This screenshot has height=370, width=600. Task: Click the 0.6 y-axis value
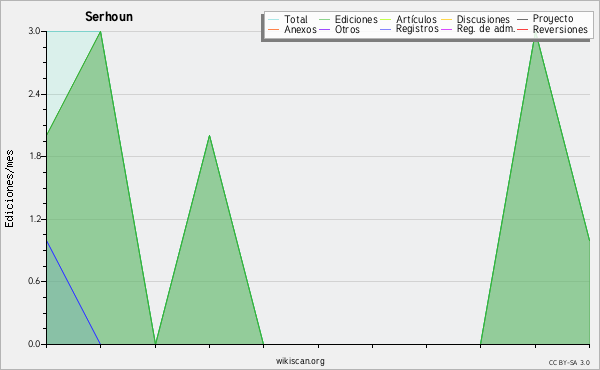pos(34,281)
